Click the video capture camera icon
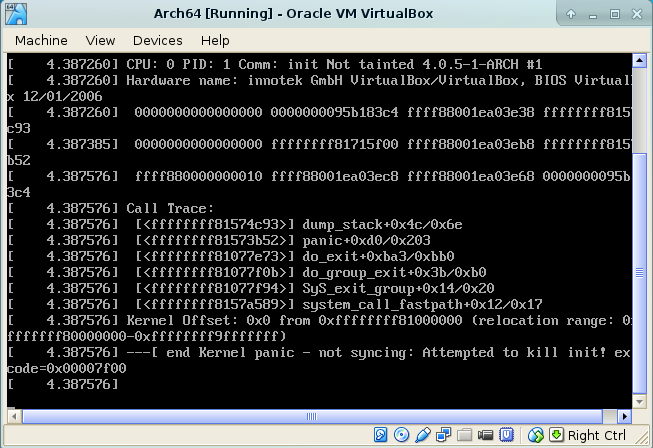The height and width of the screenshot is (448, 653). [485, 435]
